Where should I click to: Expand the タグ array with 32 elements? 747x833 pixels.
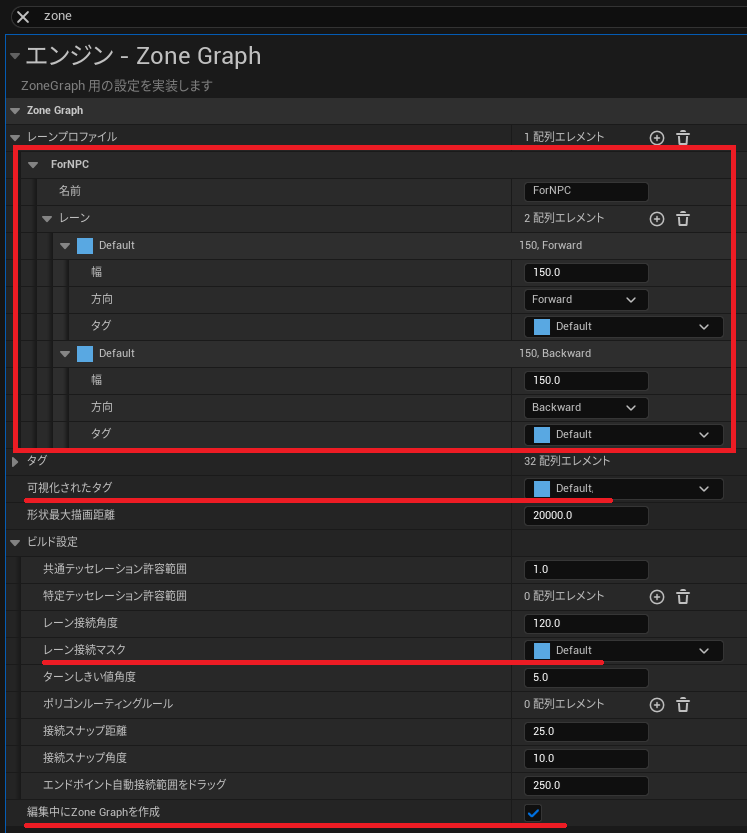coord(15,461)
